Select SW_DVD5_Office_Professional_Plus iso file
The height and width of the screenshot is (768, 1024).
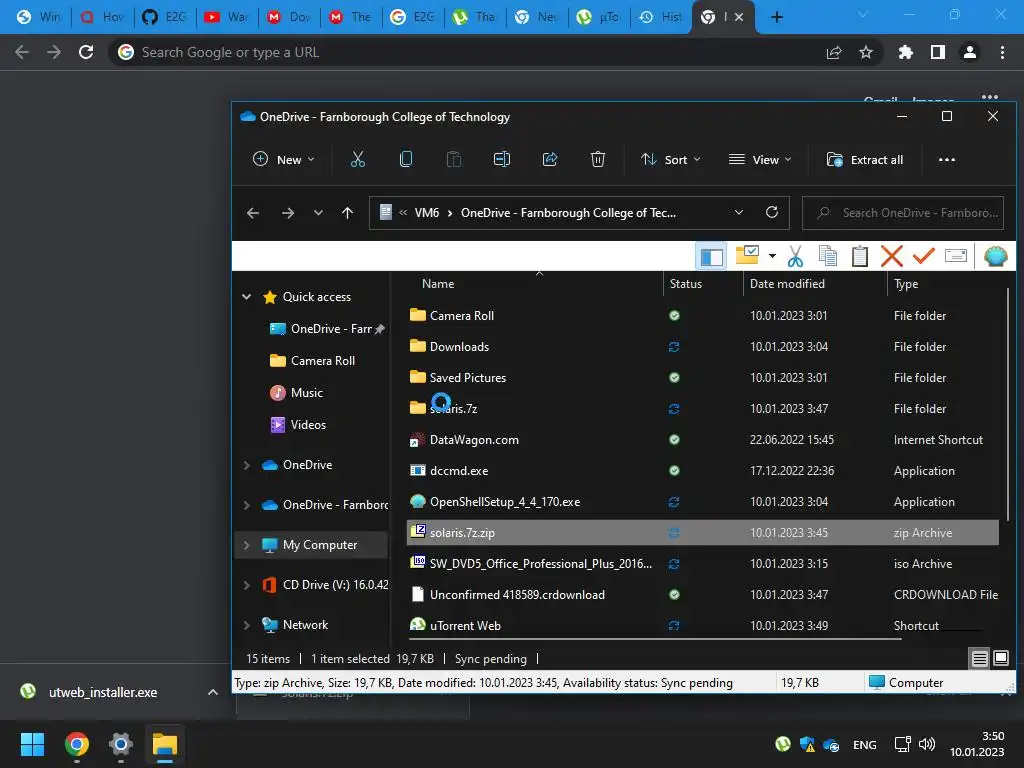click(x=703, y=564)
